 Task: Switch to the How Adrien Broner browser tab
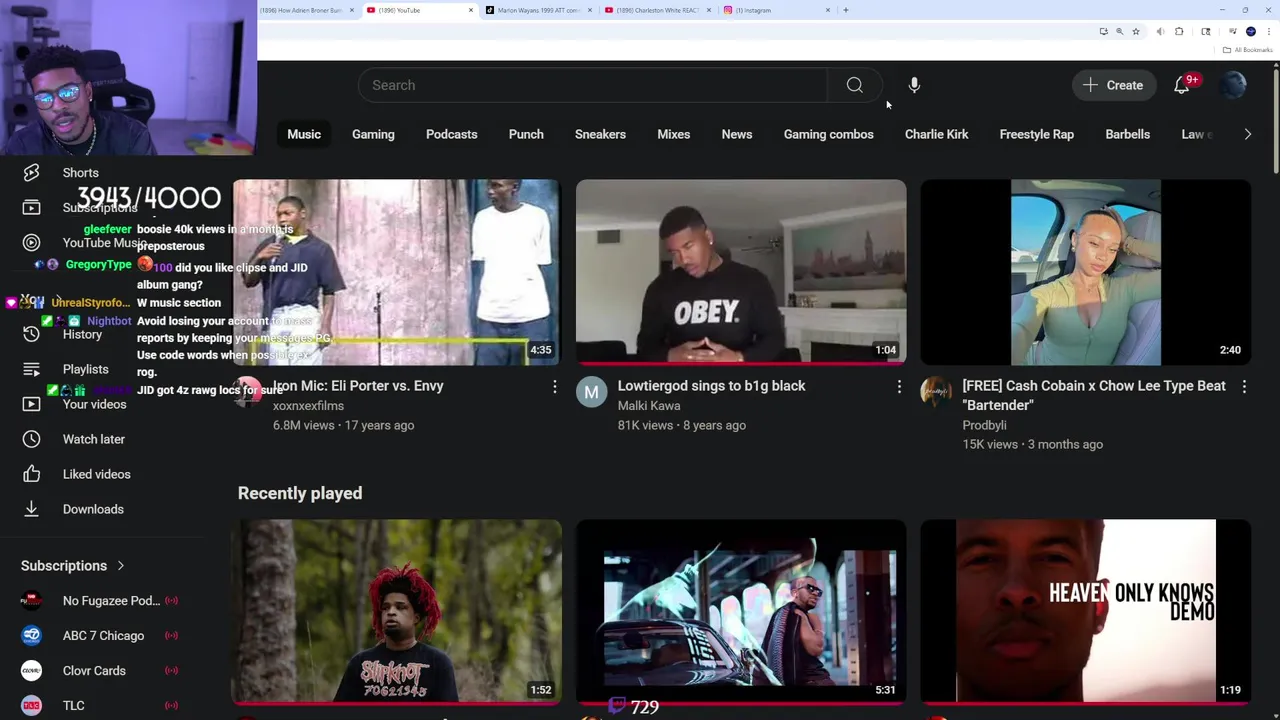(301, 10)
